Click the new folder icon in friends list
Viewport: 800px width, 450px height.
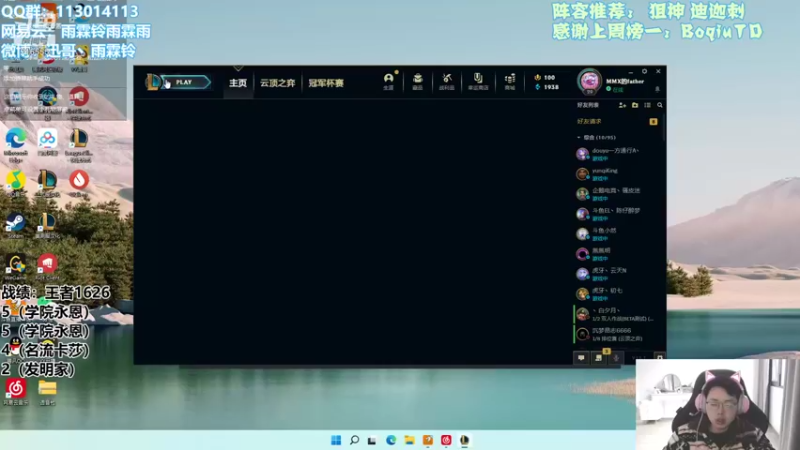coord(635,105)
